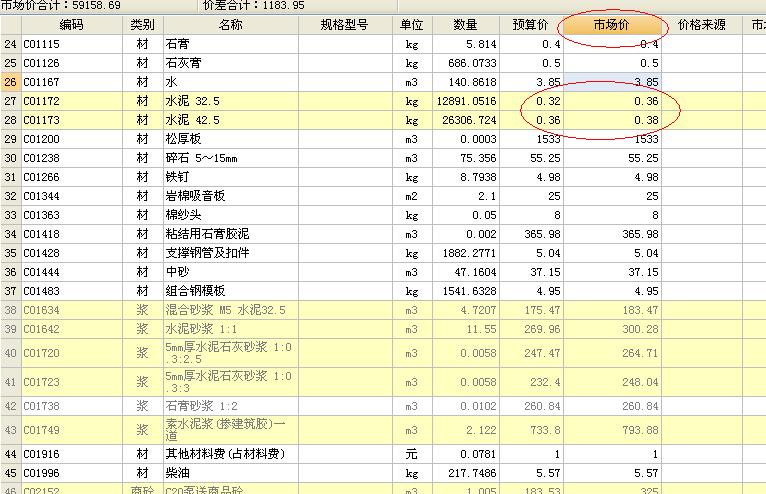766x494 pixels.
Task: Select the 价差合计 total 1183.95
Action: coord(283,5)
